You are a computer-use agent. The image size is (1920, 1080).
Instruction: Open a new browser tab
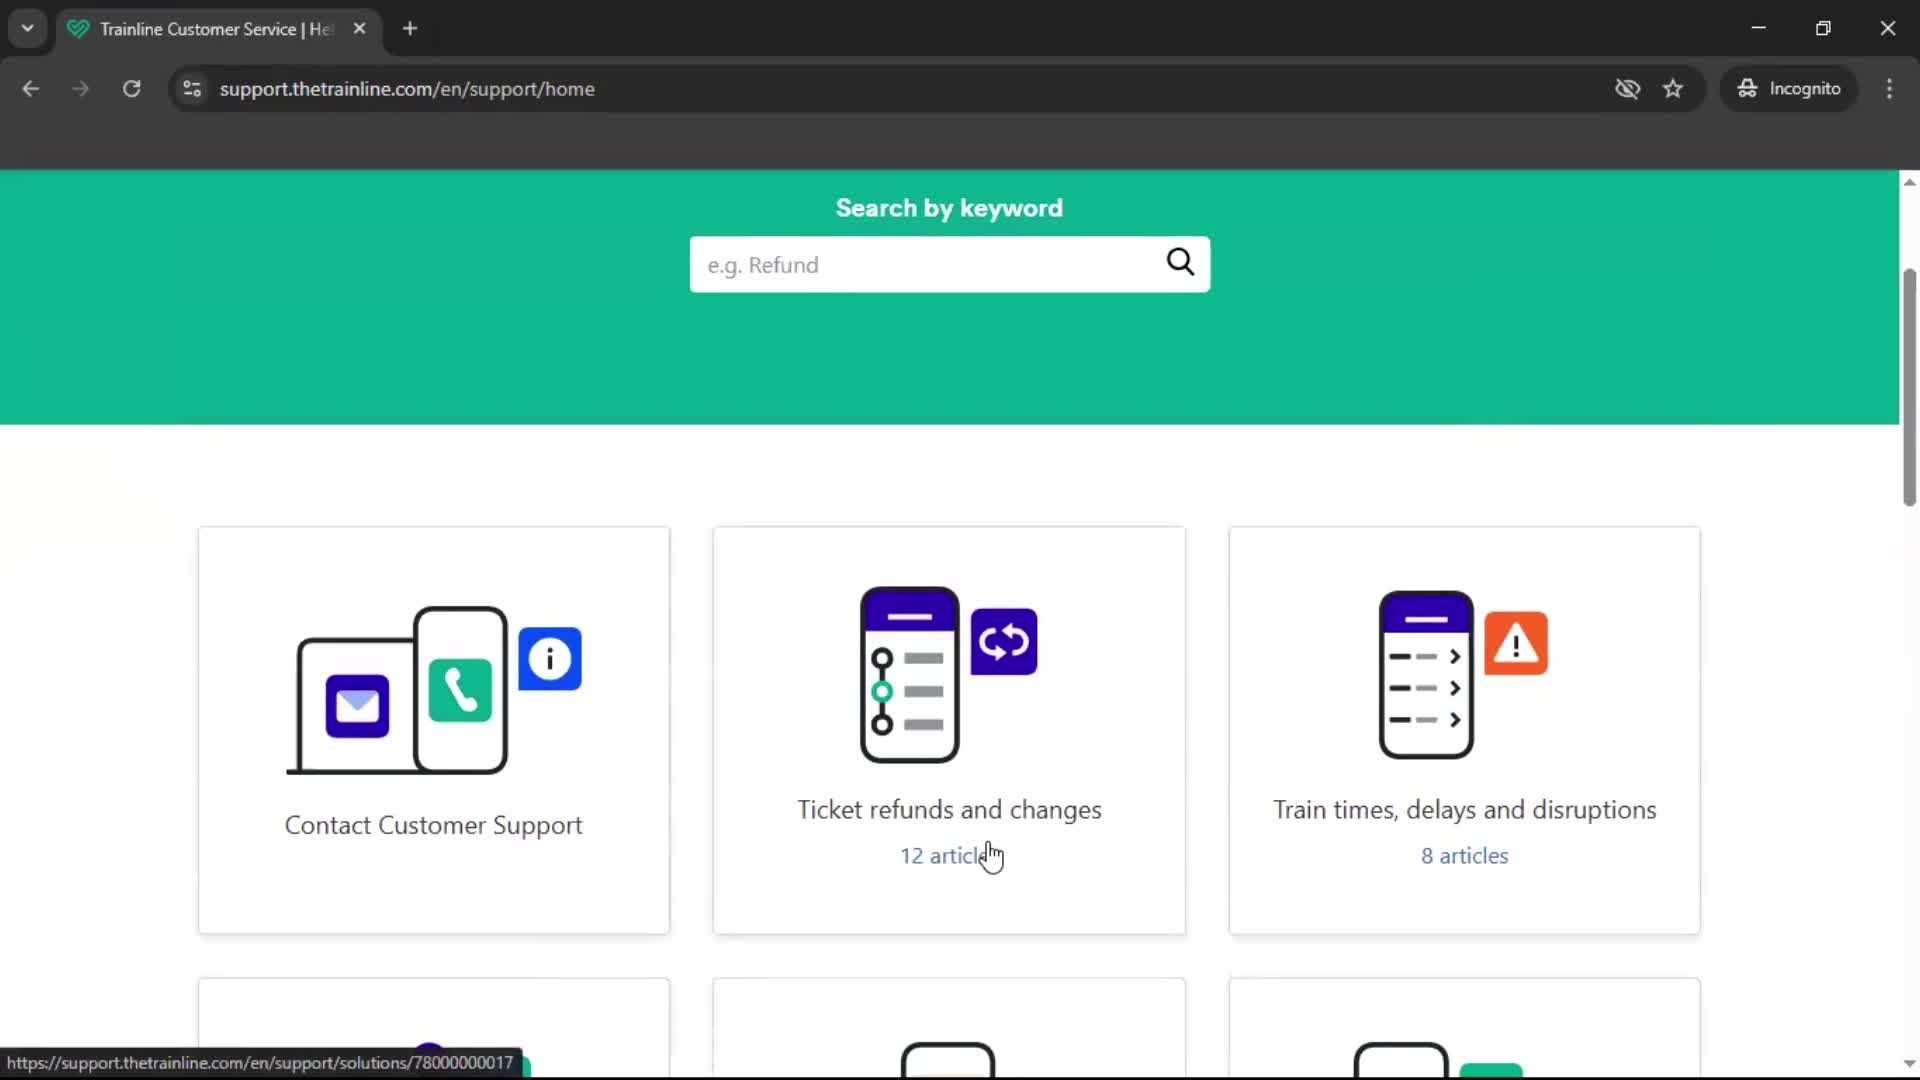[409, 28]
